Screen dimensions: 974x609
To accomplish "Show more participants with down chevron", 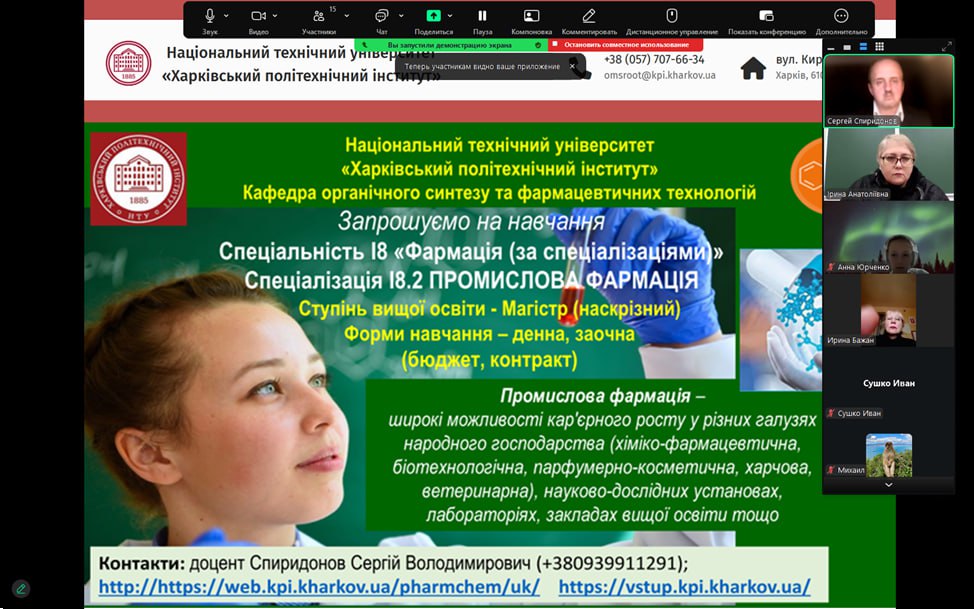I will 888,485.
